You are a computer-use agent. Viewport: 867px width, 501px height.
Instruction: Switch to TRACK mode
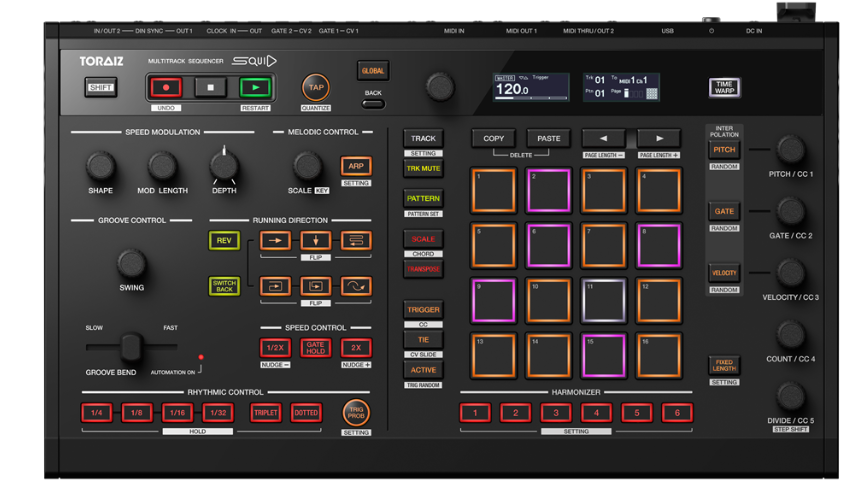coord(423,139)
